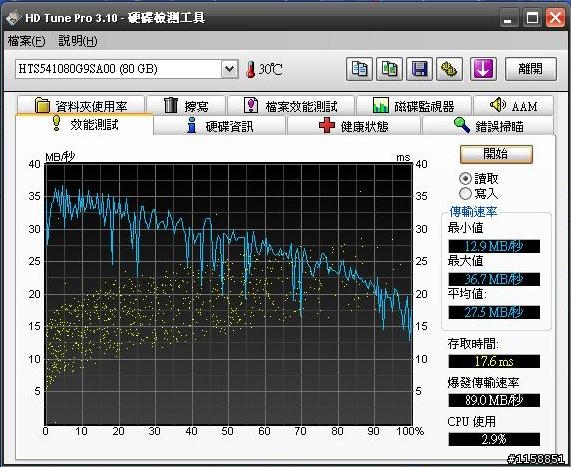The image size is (571, 467).
Task: Click the ms axis label on the chart
Action: [x=403, y=157]
